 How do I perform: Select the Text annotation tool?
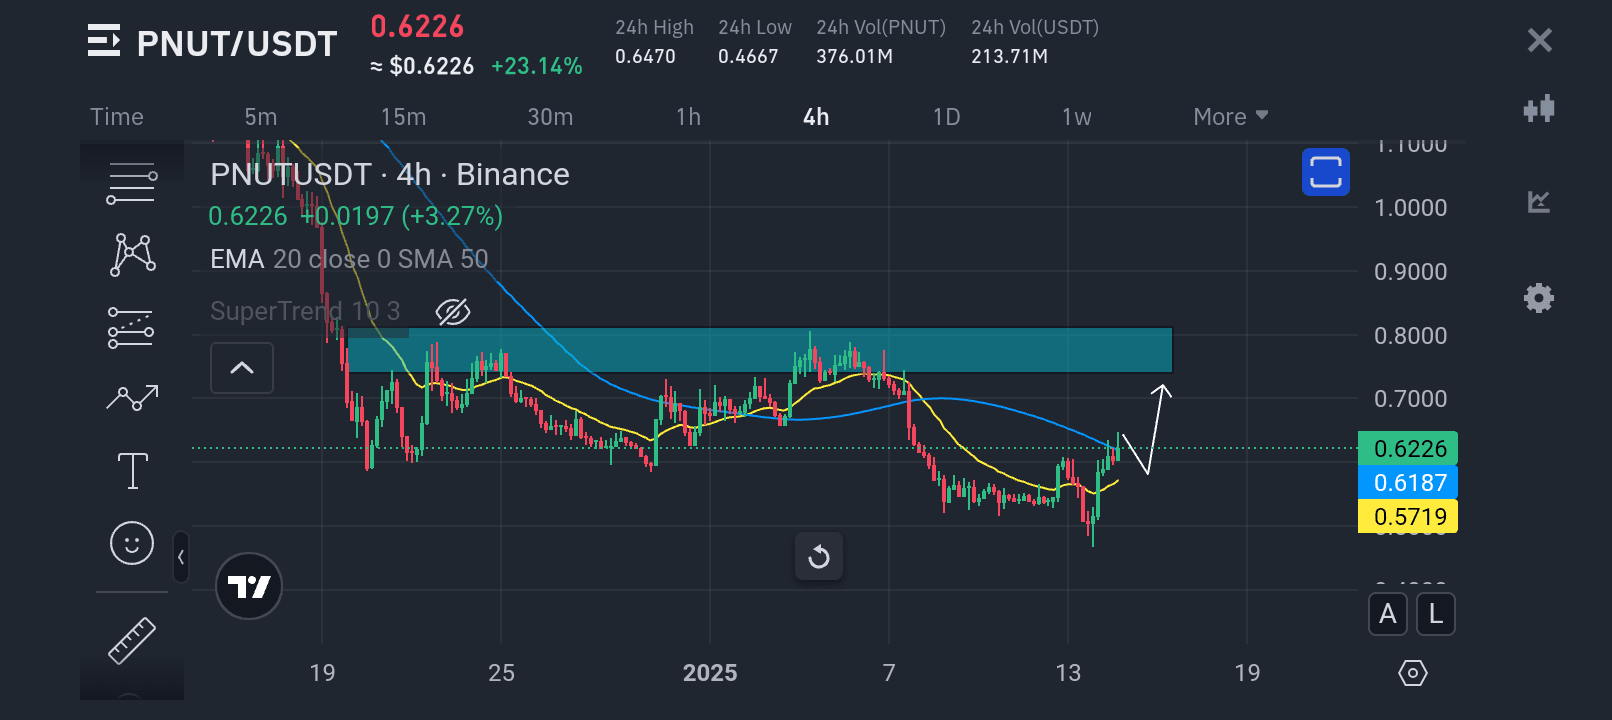(132, 471)
